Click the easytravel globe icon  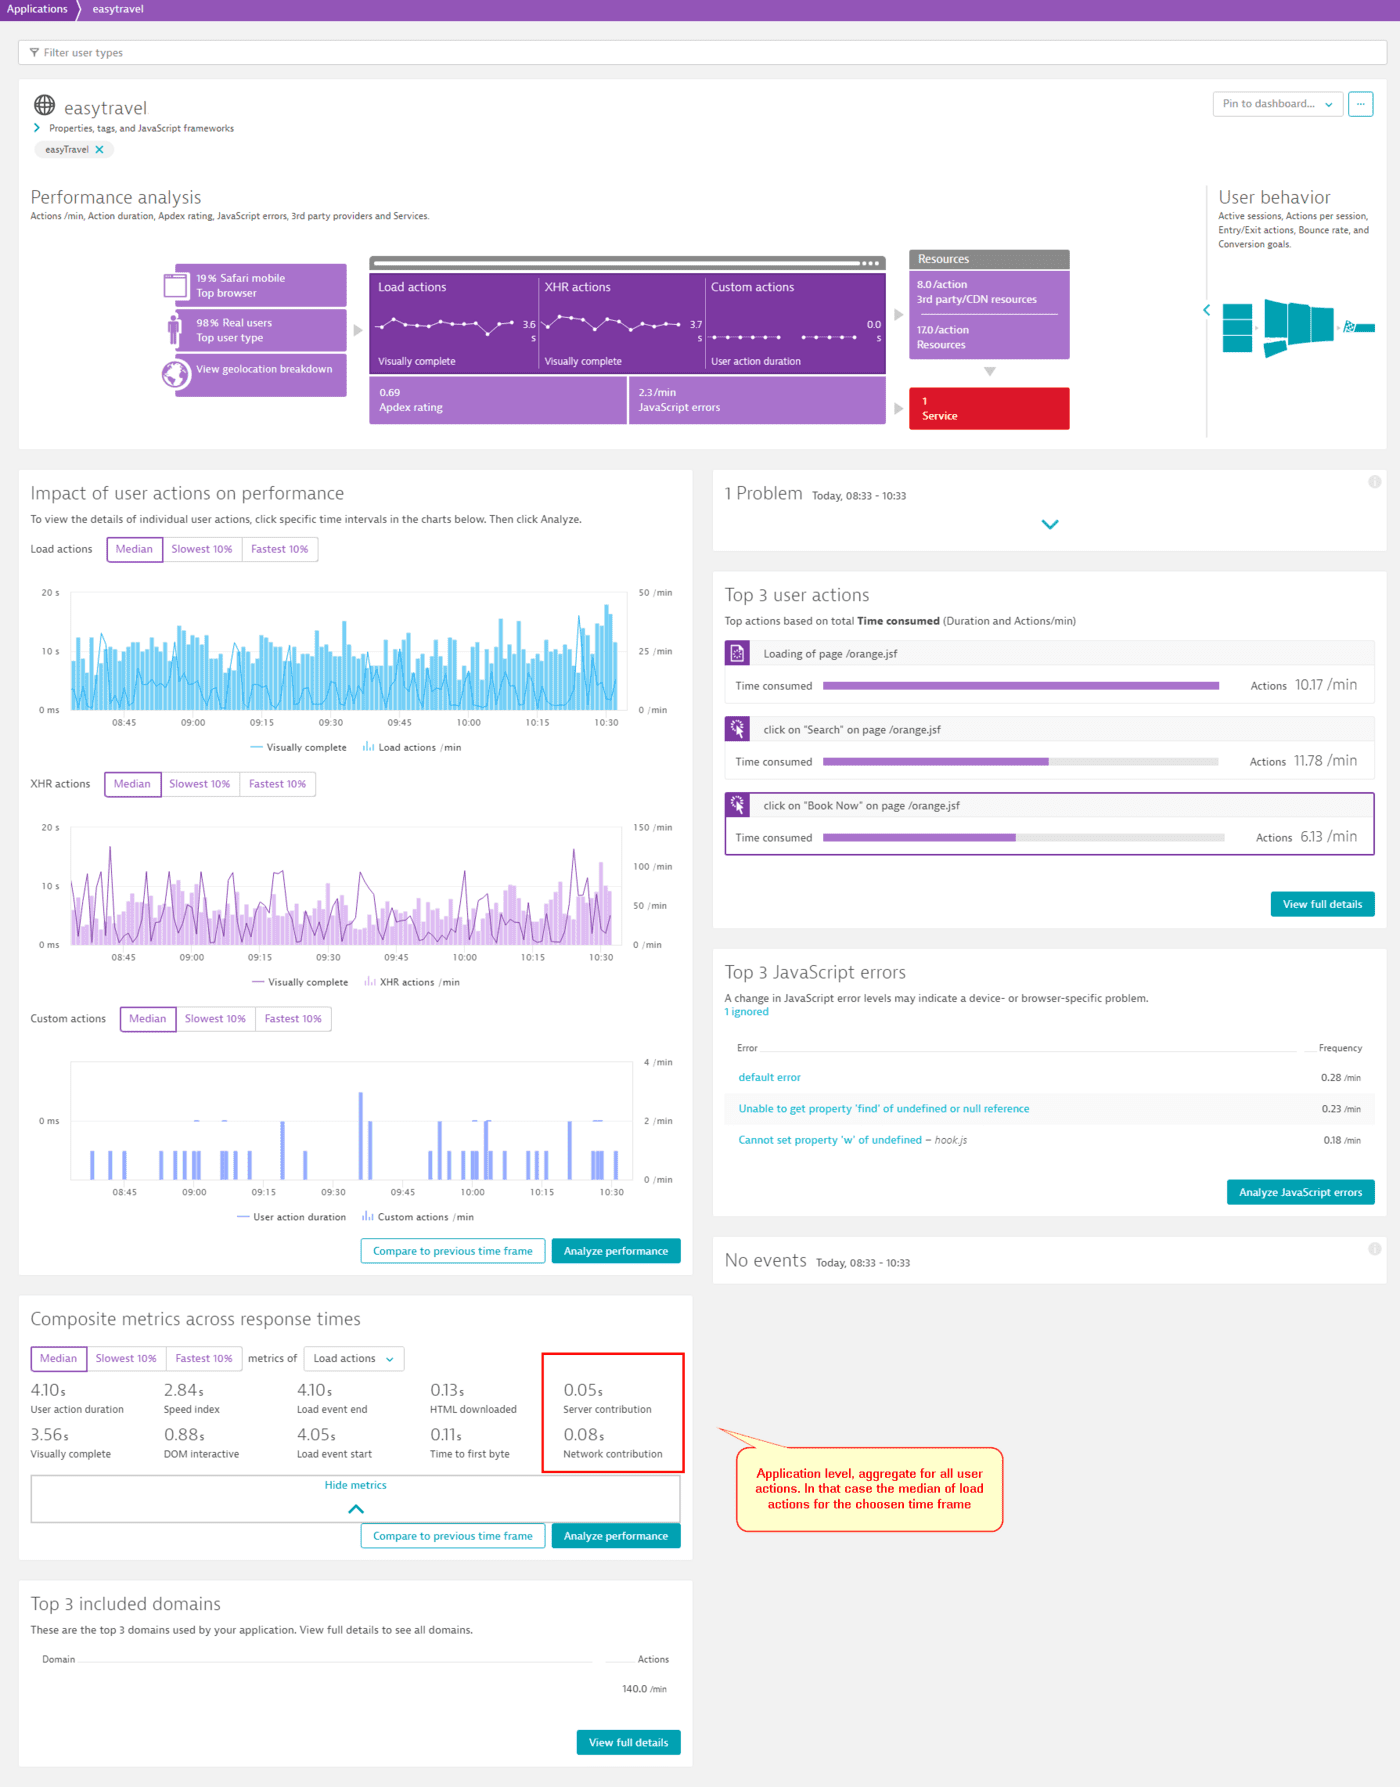point(45,105)
